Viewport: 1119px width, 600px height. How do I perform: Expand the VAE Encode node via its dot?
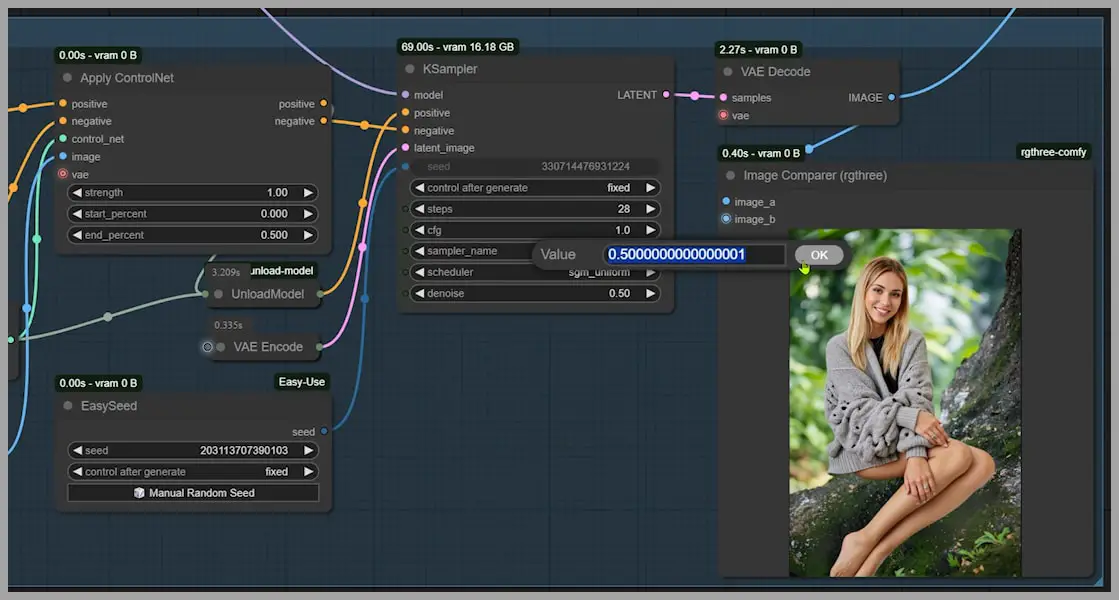pyautogui.click(x=221, y=347)
